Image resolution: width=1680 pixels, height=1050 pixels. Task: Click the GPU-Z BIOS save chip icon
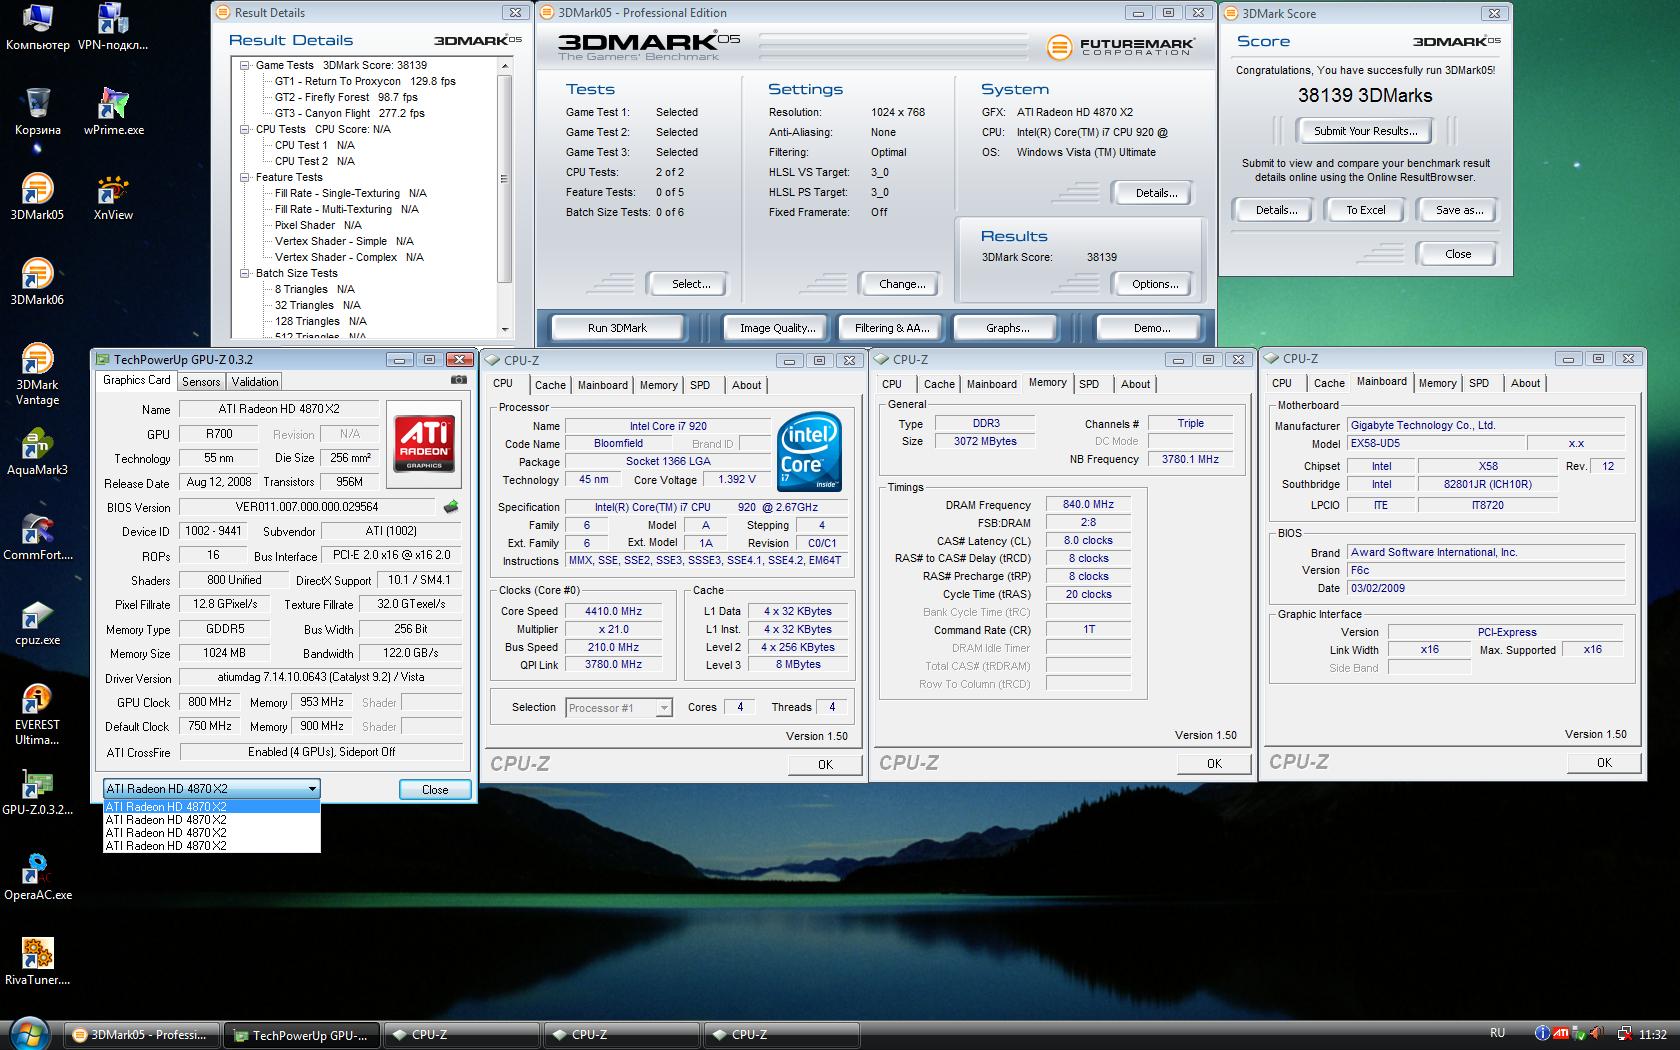click(x=451, y=507)
